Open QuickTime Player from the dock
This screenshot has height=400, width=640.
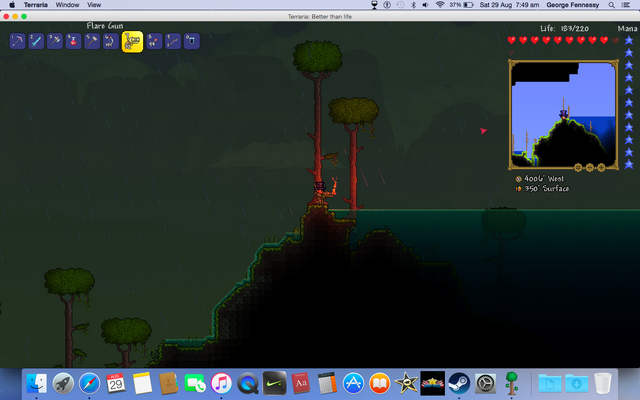[x=248, y=384]
